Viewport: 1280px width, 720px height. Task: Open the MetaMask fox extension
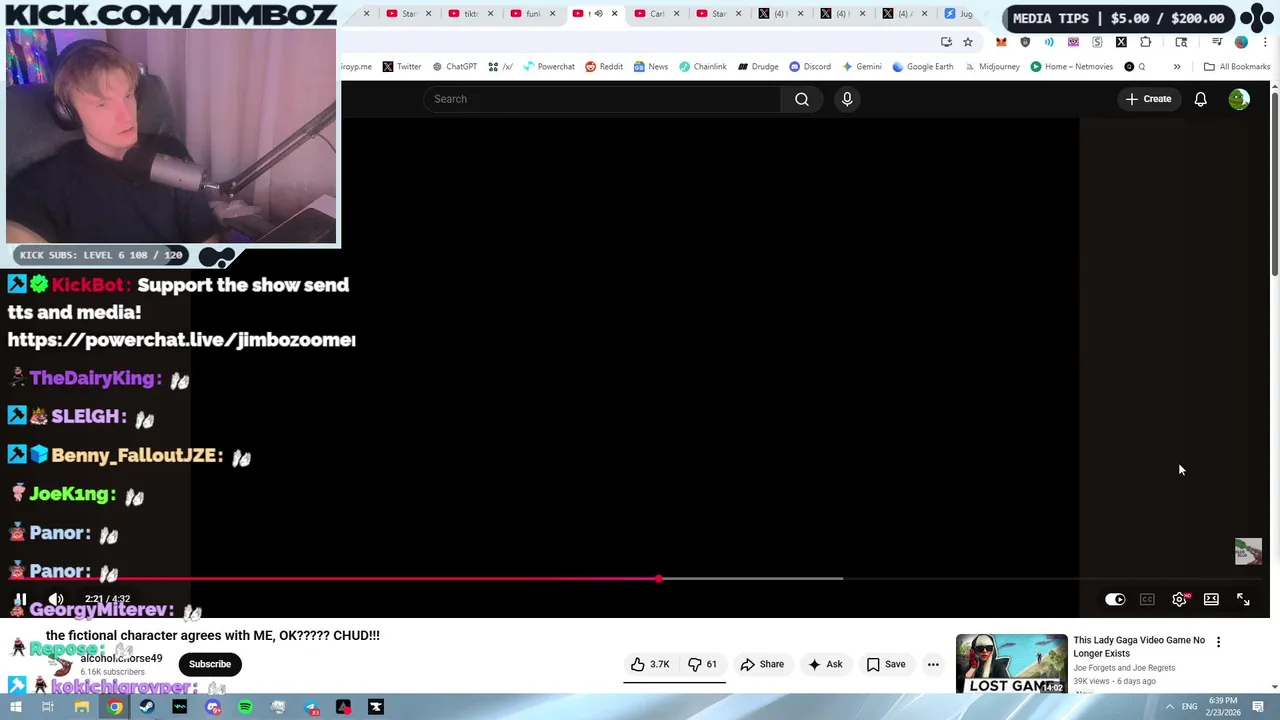click(x=1001, y=42)
